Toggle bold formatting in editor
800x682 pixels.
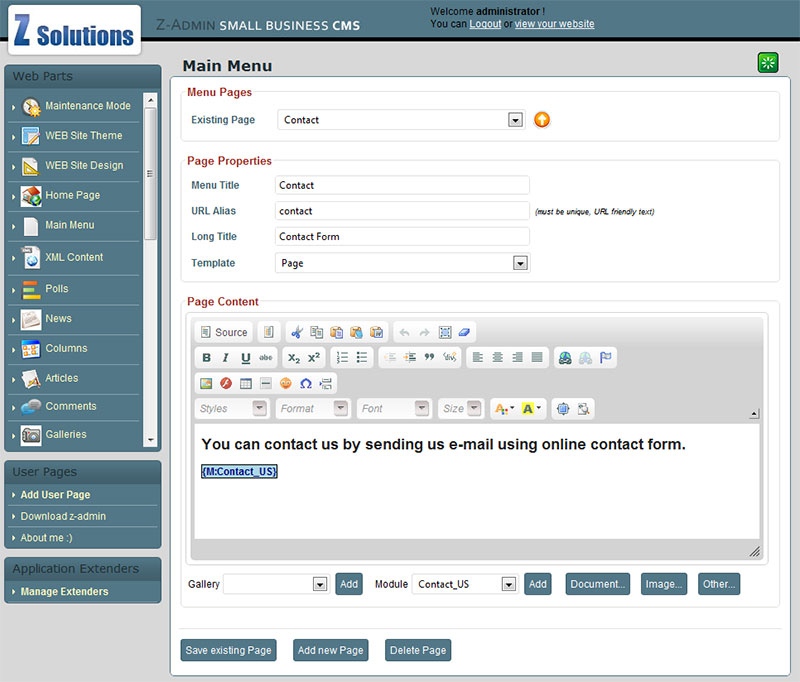coord(207,358)
